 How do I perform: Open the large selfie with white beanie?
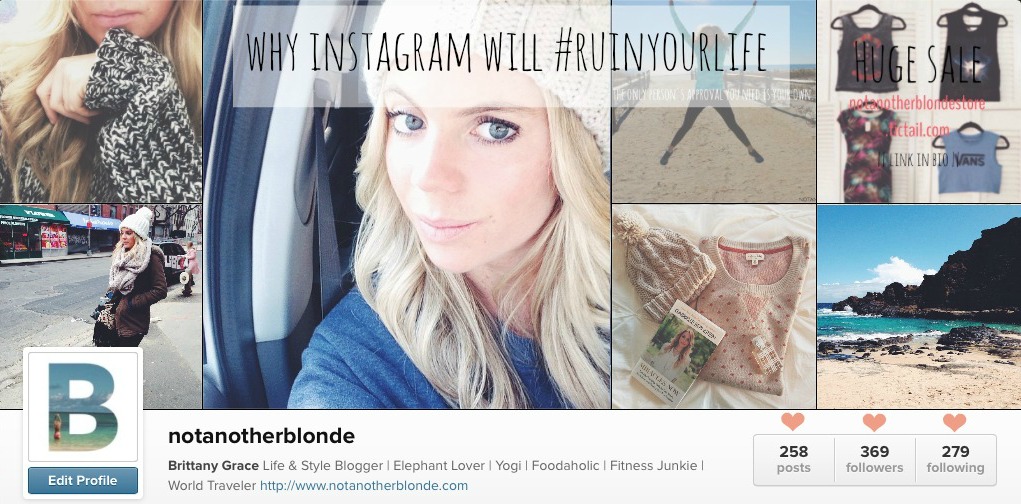(x=407, y=204)
